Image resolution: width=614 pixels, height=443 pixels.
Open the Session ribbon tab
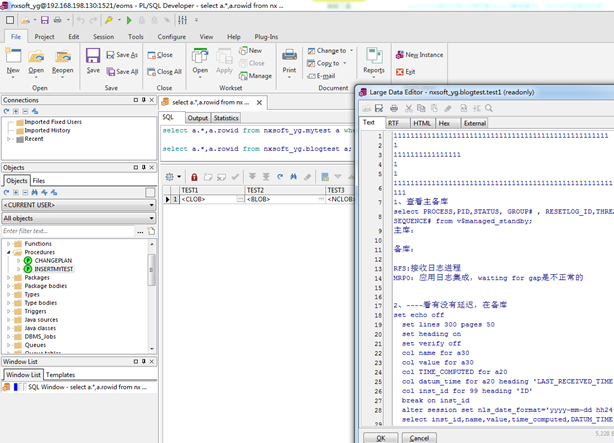point(103,37)
